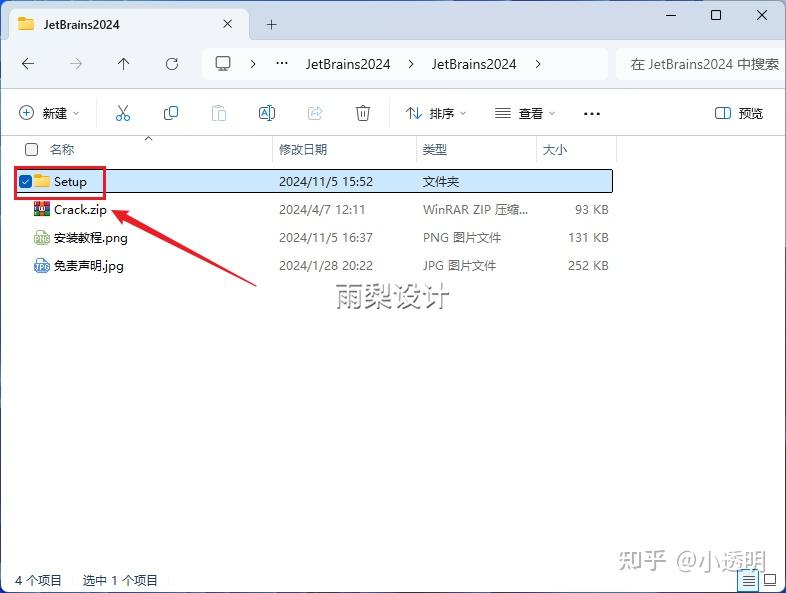Focus the 在 JetBrains2024 中搜索 search box
This screenshot has height=593, width=786.
click(701, 64)
